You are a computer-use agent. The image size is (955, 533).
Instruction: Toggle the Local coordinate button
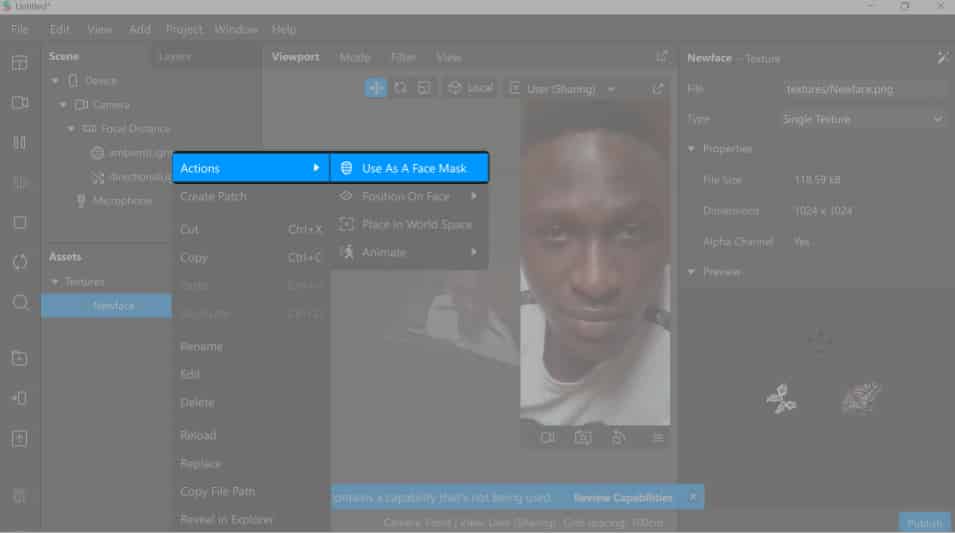pyautogui.click(x=471, y=88)
